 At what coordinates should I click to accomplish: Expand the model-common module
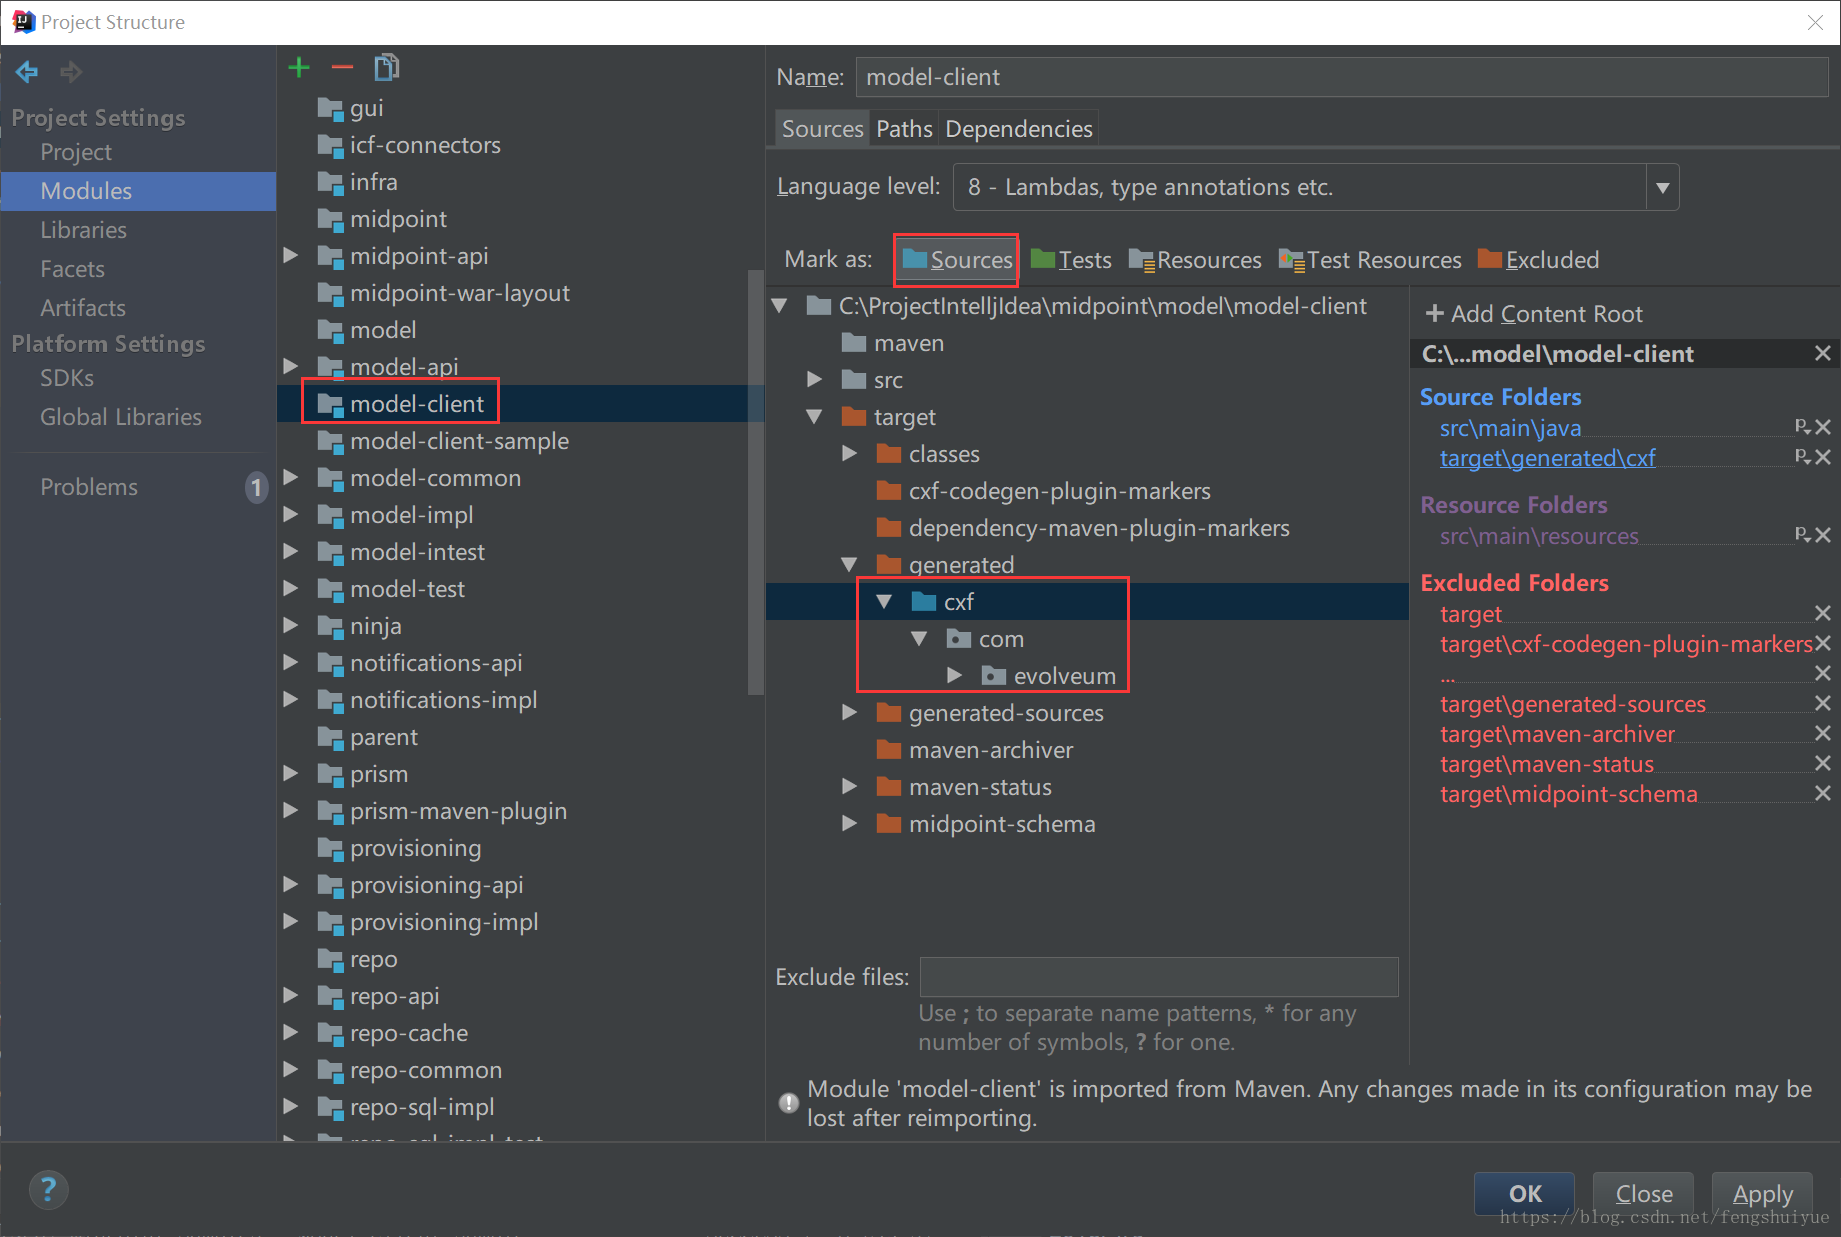[x=291, y=478]
